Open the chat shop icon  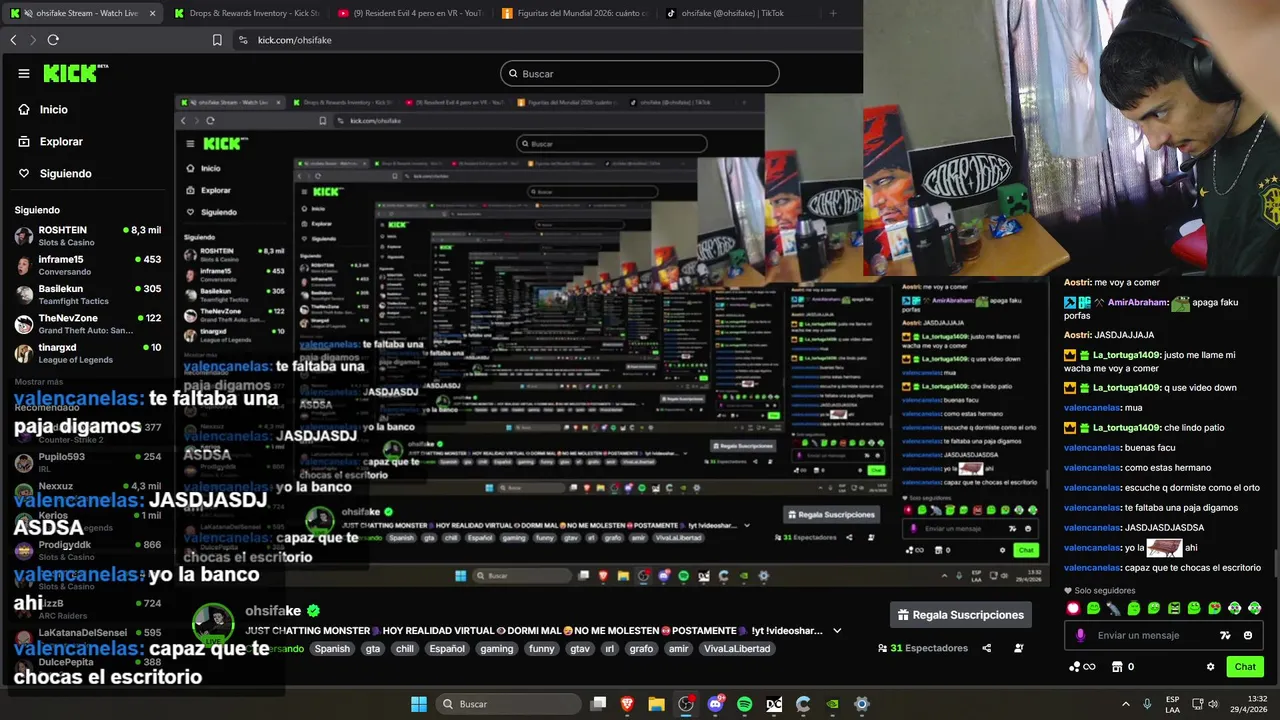1118,667
